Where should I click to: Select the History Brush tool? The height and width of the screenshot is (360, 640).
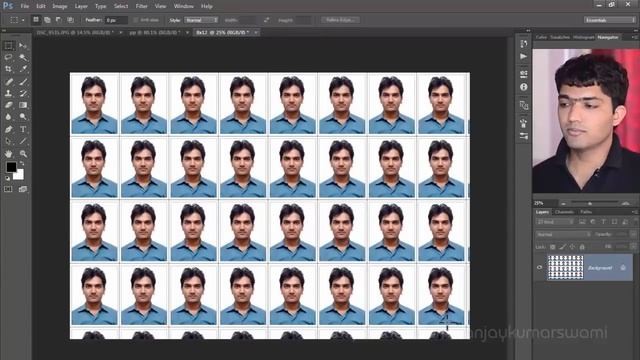[23, 93]
